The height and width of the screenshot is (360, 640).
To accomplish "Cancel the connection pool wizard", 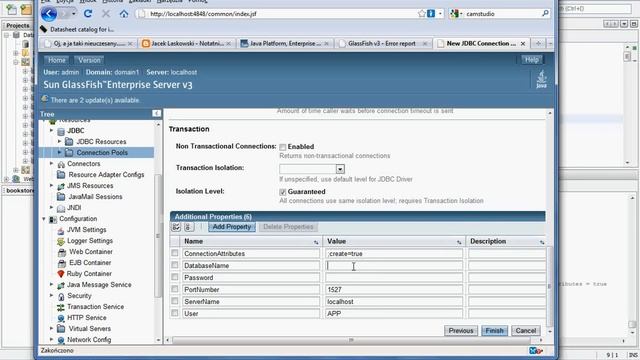I will coord(526,331).
